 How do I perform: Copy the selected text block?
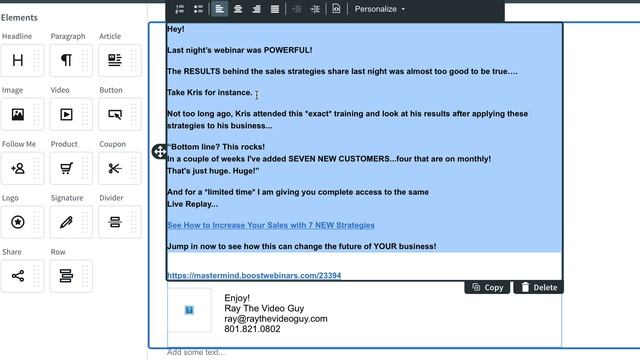tap(487, 287)
